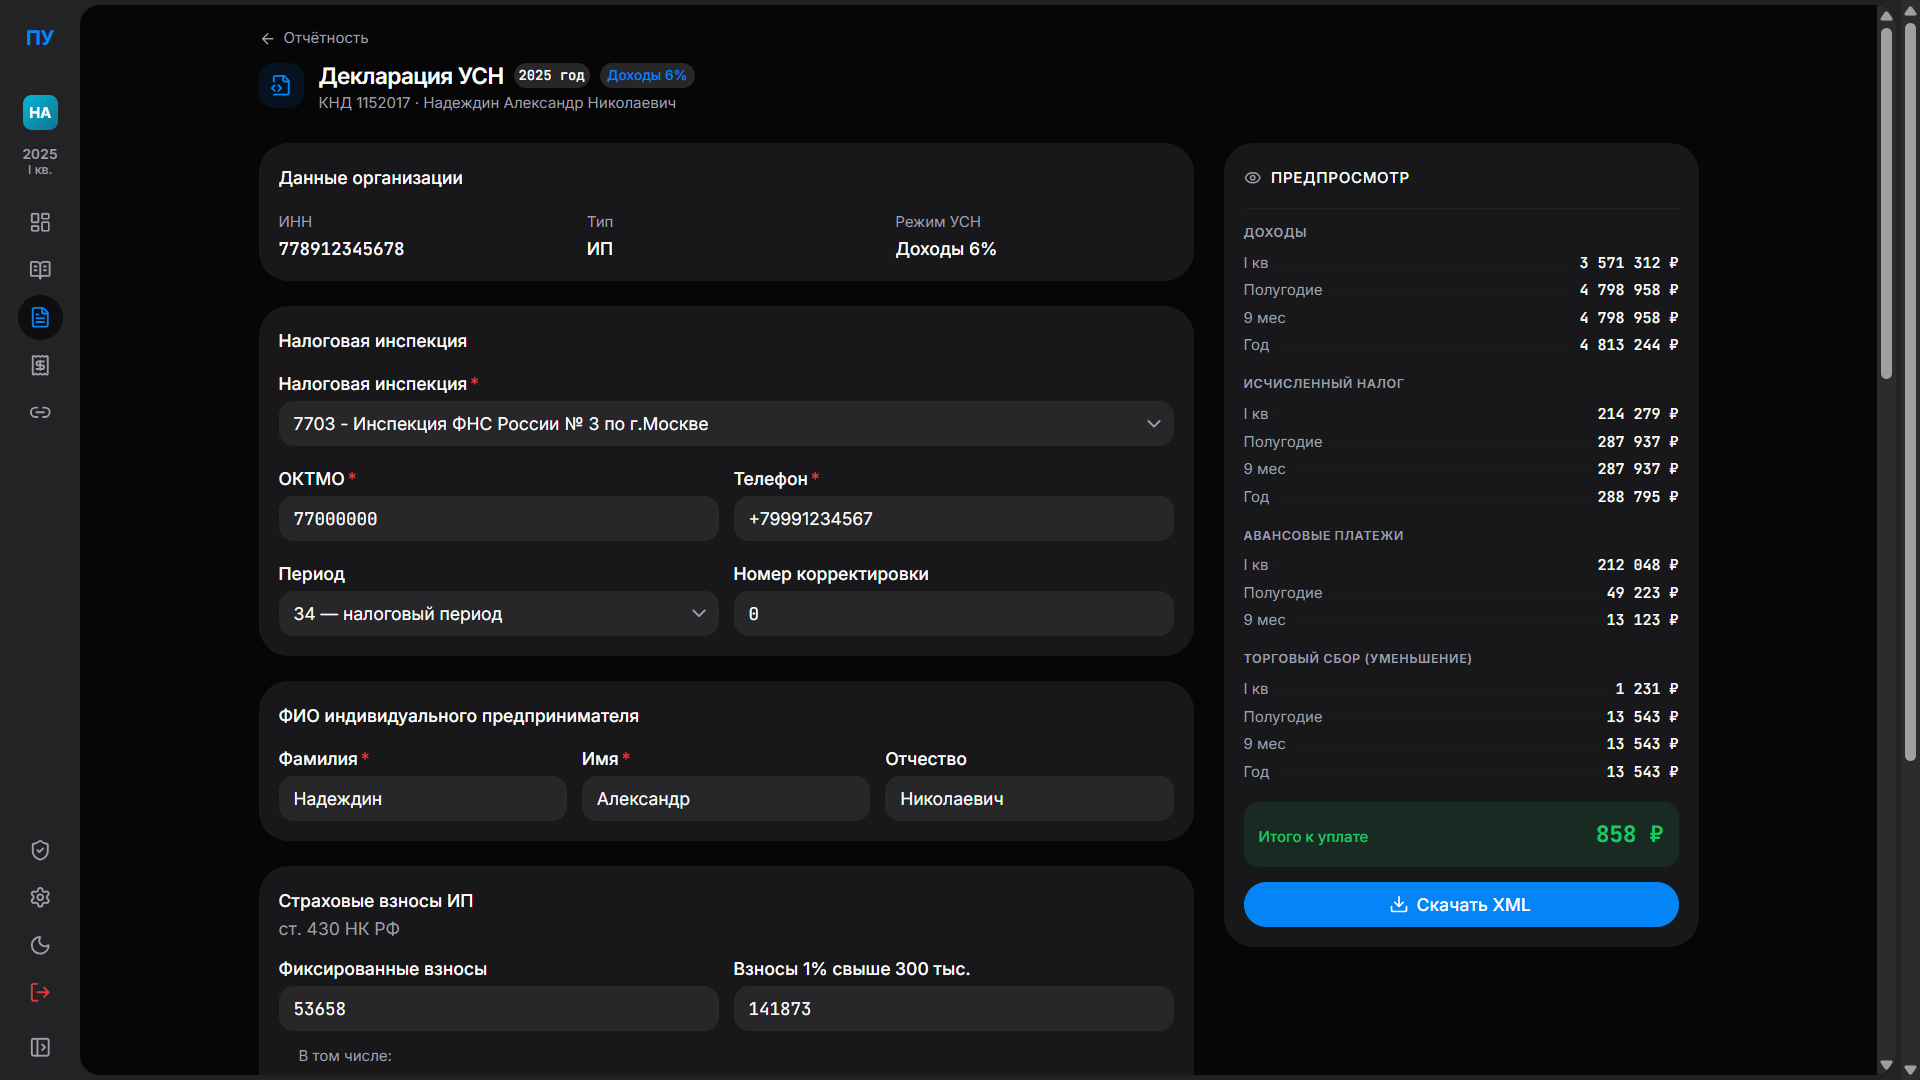Open the book ledger icon in sidebar
The height and width of the screenshot is (1080, 1920).
[40, 270]
